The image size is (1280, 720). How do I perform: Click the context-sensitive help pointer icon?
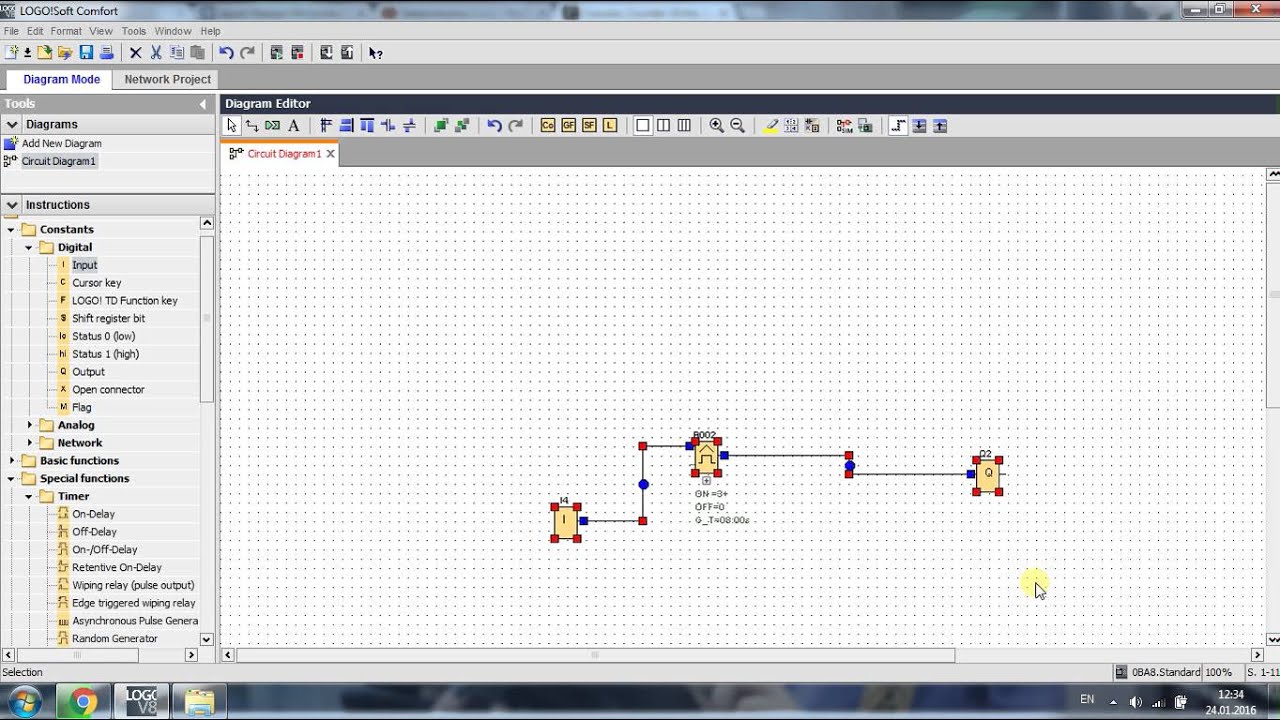[375, 52]
